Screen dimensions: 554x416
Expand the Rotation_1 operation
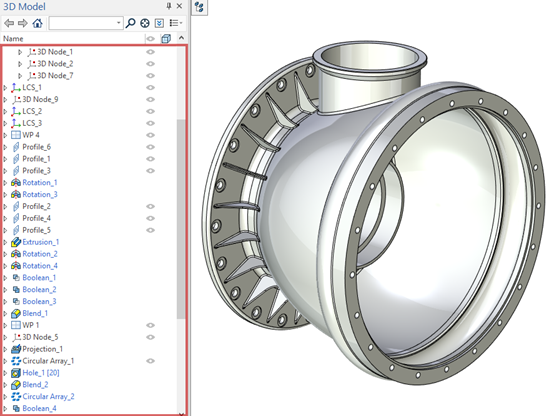point(5,183)
